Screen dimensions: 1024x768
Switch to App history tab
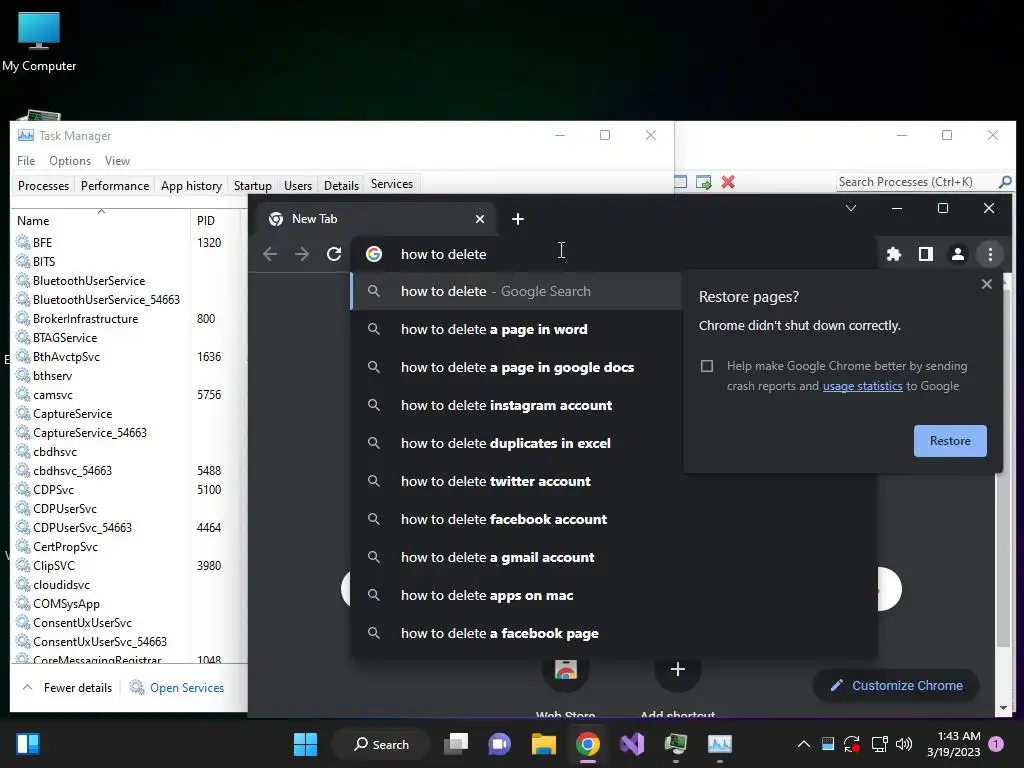191,186
